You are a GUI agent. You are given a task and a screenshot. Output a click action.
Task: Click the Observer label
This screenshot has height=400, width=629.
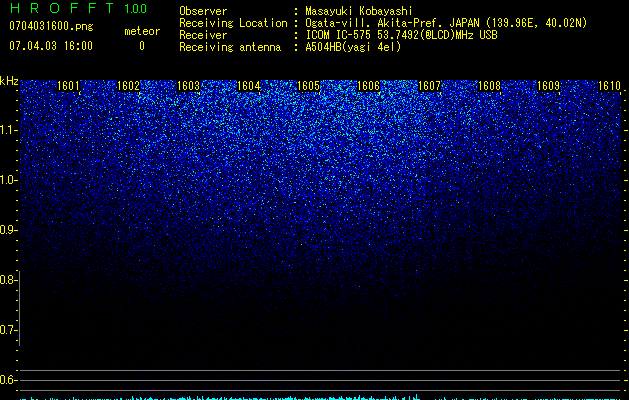pos(203,11)
